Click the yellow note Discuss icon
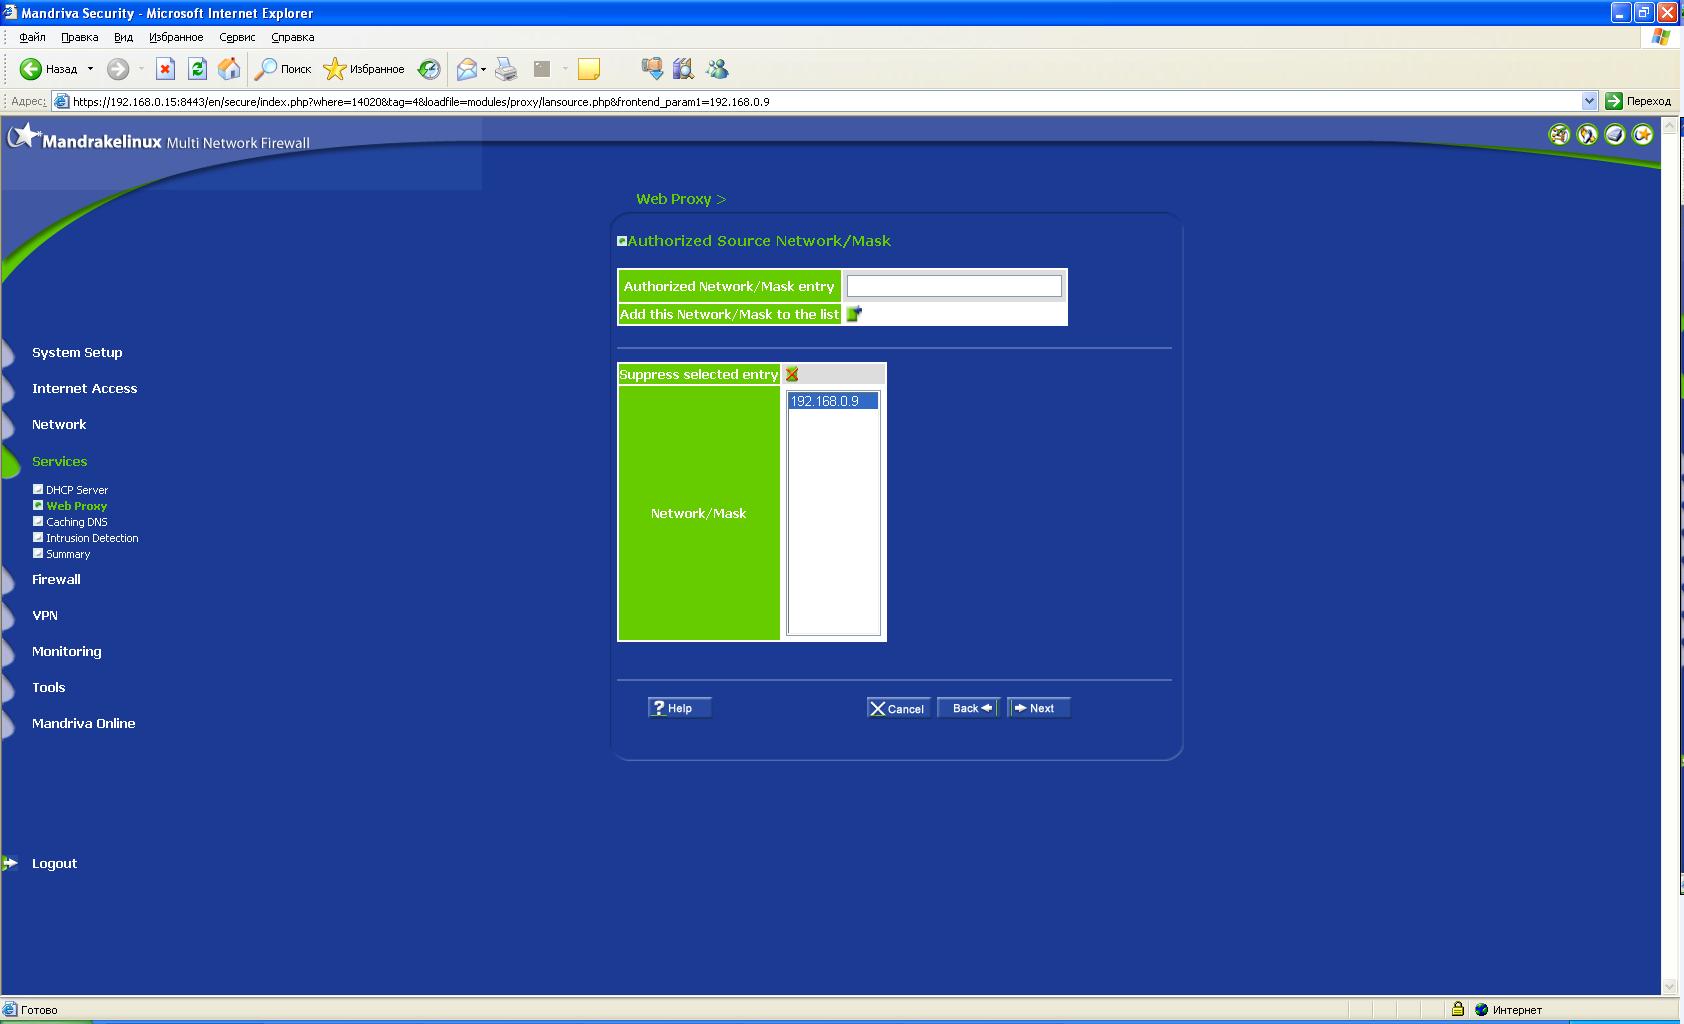The height and width of the screenshot is (1024, 1684). click(589, 69)
